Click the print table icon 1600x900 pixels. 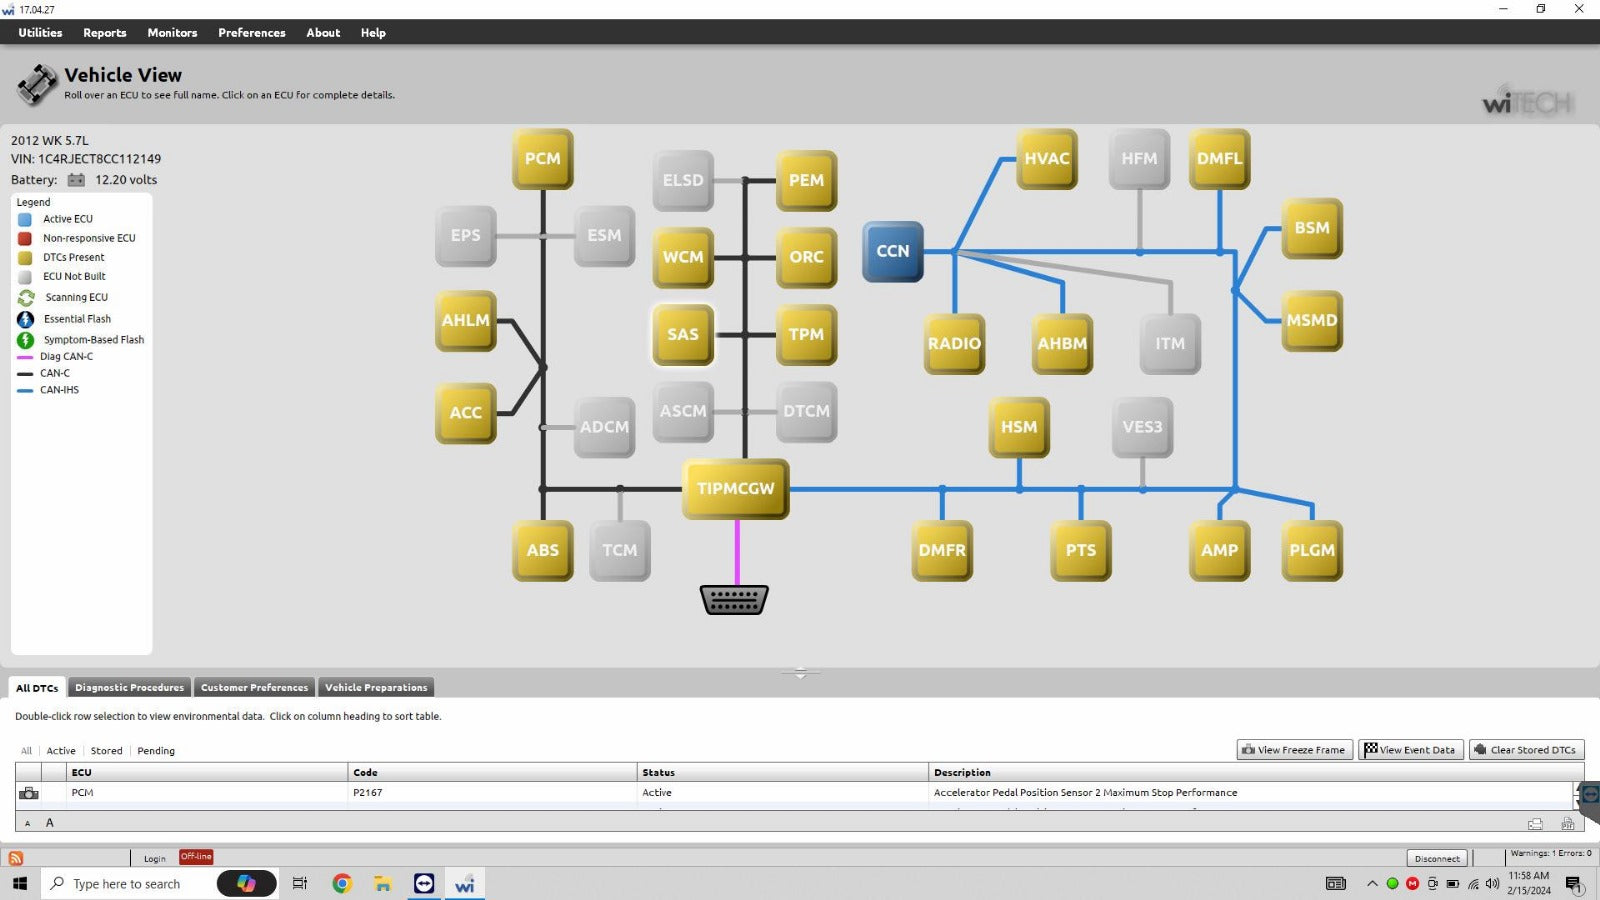[x=1535, y=824]
